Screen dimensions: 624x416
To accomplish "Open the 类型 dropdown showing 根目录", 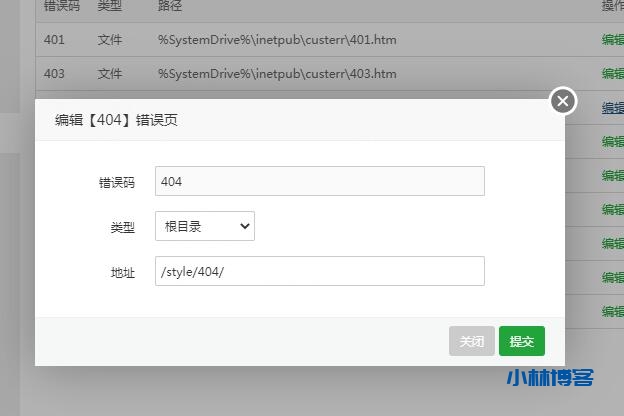I will point(205,226).
